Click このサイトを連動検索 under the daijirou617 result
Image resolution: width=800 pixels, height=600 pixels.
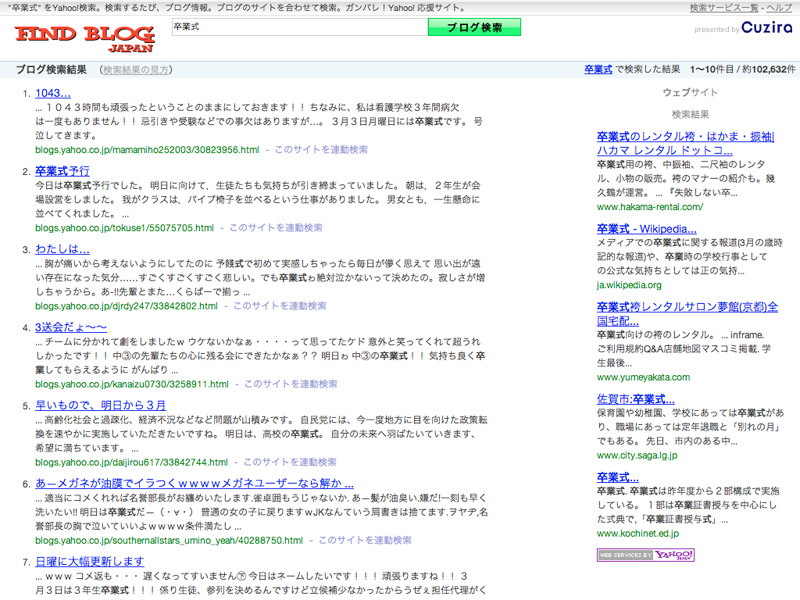coord(291,462)
